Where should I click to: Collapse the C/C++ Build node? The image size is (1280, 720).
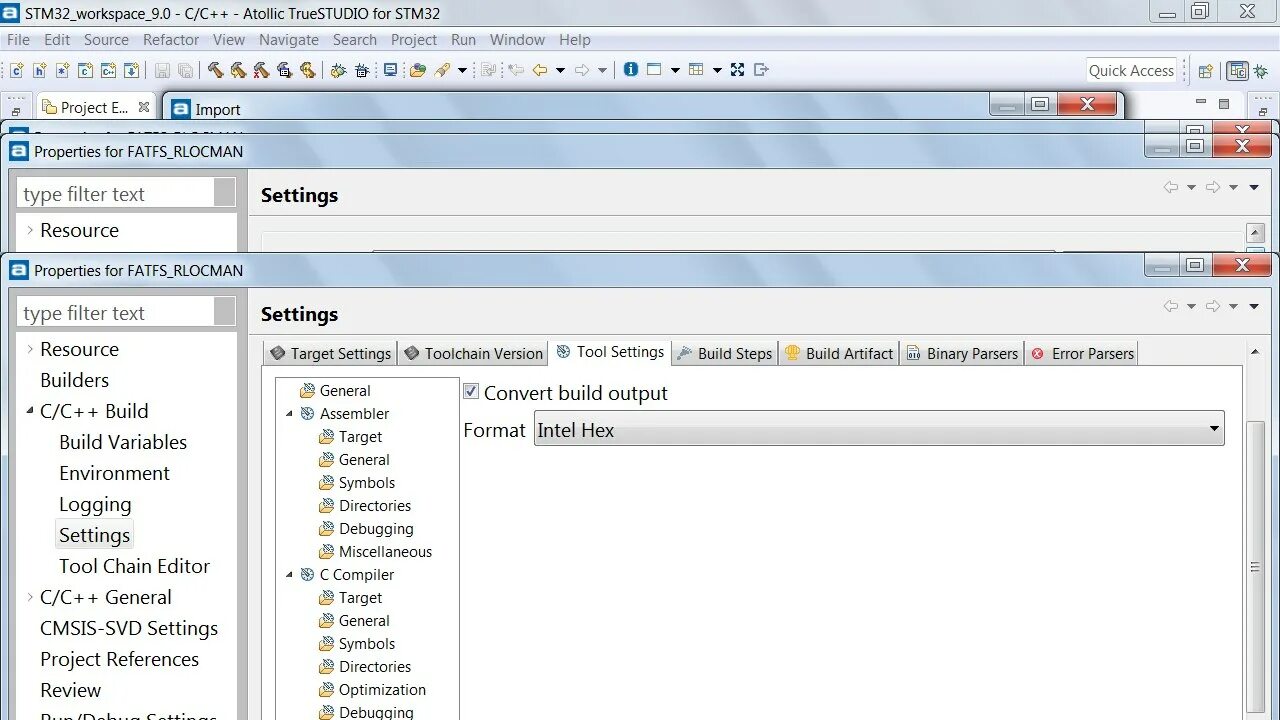[x=30, y=411]
